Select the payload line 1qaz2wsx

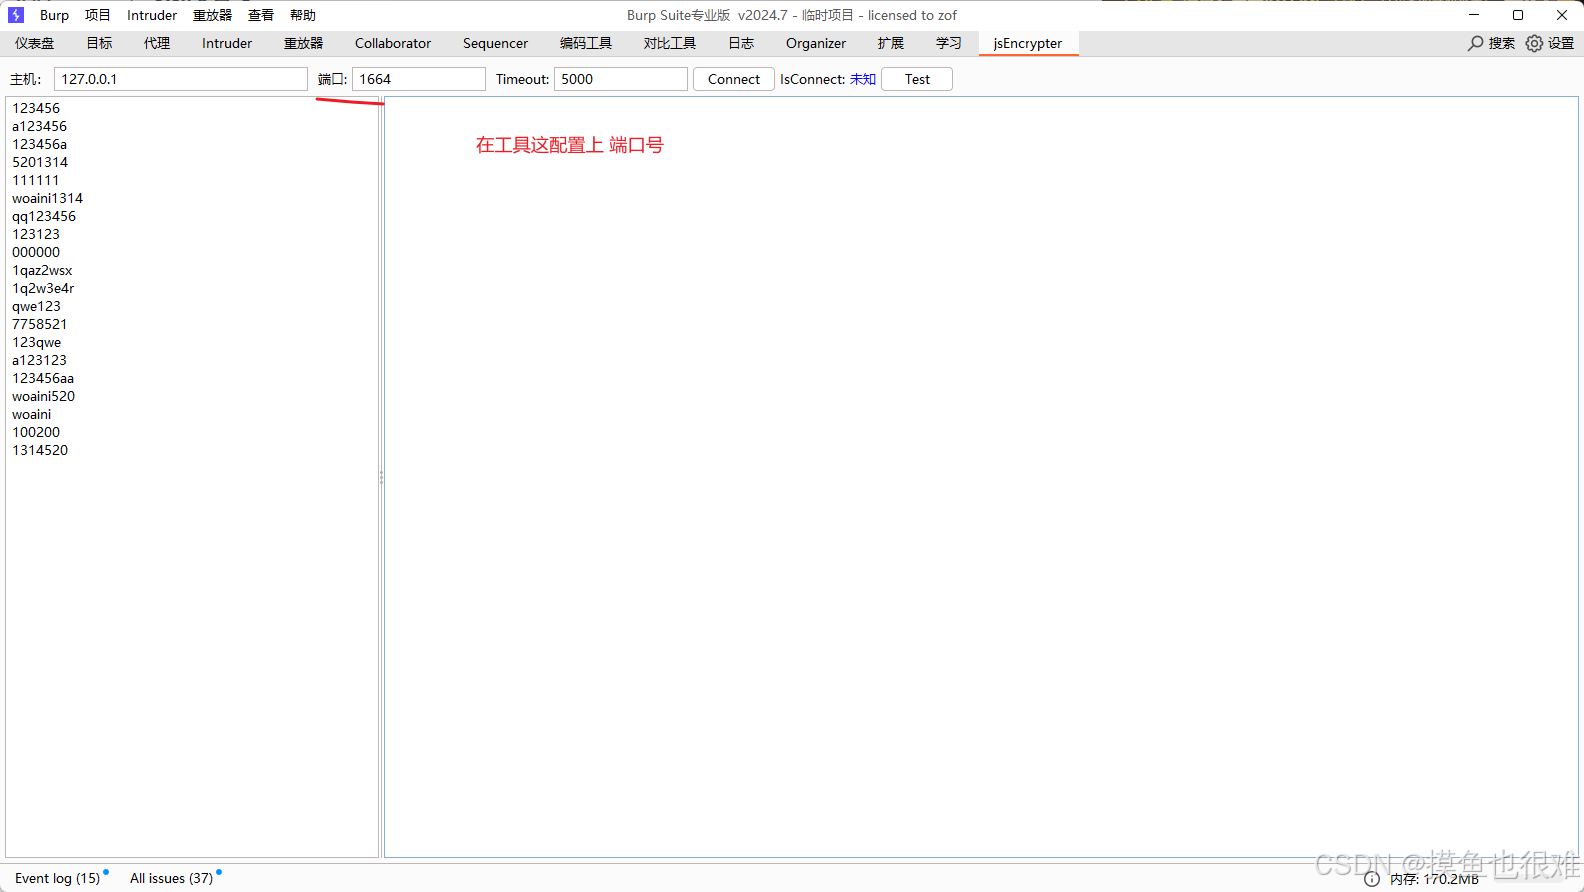click(x=42, y=270)
